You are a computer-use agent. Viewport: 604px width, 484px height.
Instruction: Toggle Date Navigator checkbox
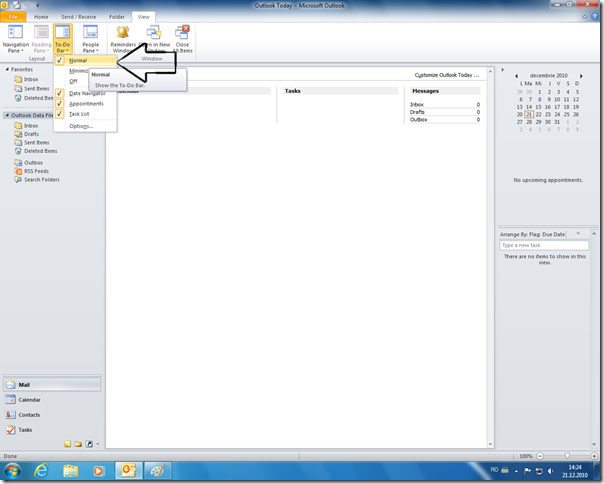(x=59, y=93)
